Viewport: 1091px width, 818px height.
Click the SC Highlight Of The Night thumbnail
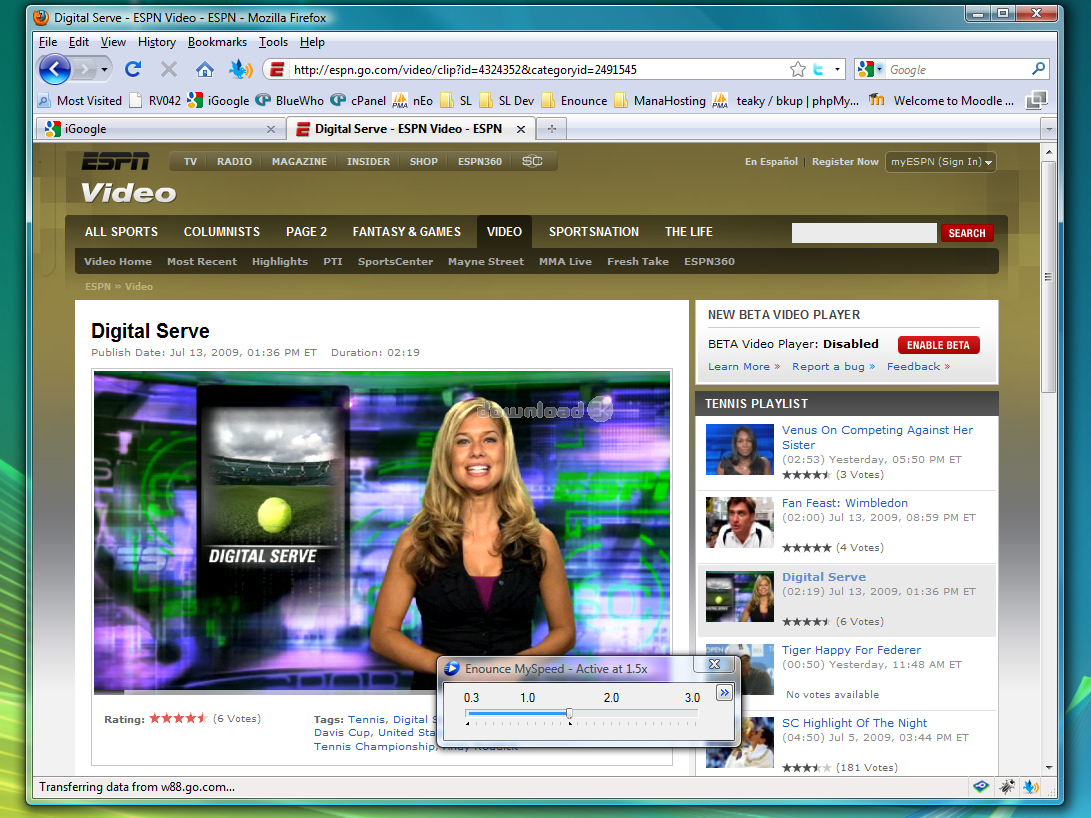(739, 742)
